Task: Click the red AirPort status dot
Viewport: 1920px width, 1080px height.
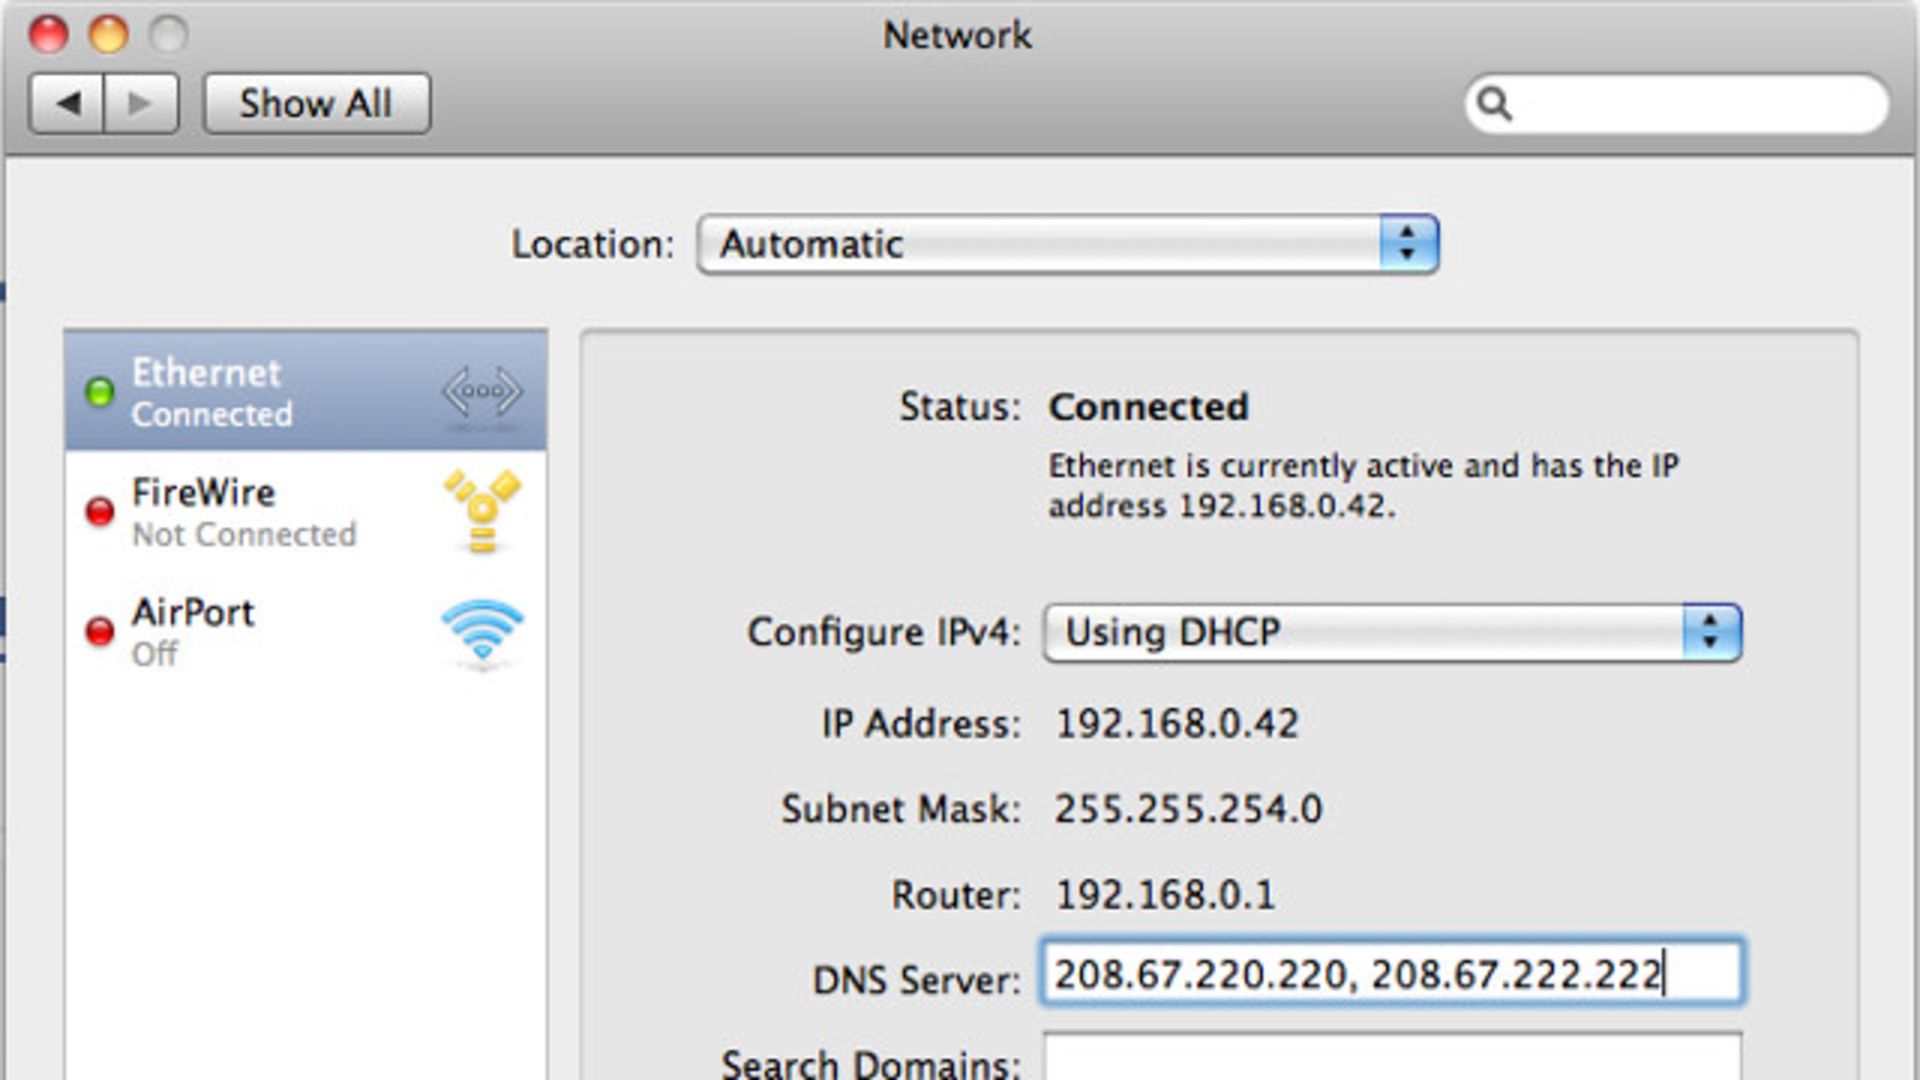Action: coord(99,632)
